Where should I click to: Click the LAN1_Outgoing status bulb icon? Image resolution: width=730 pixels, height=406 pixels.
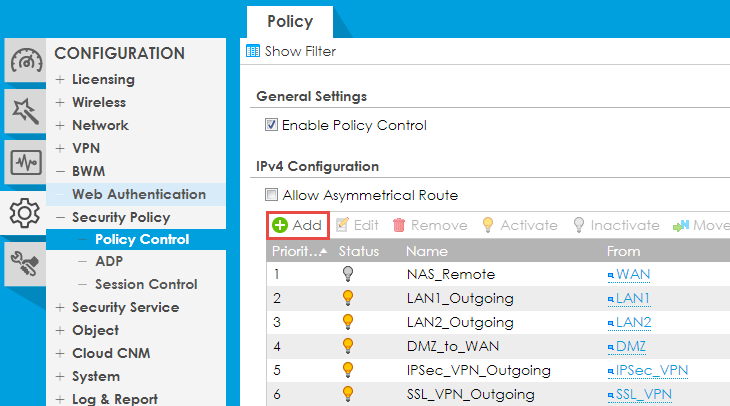(349, 298)
